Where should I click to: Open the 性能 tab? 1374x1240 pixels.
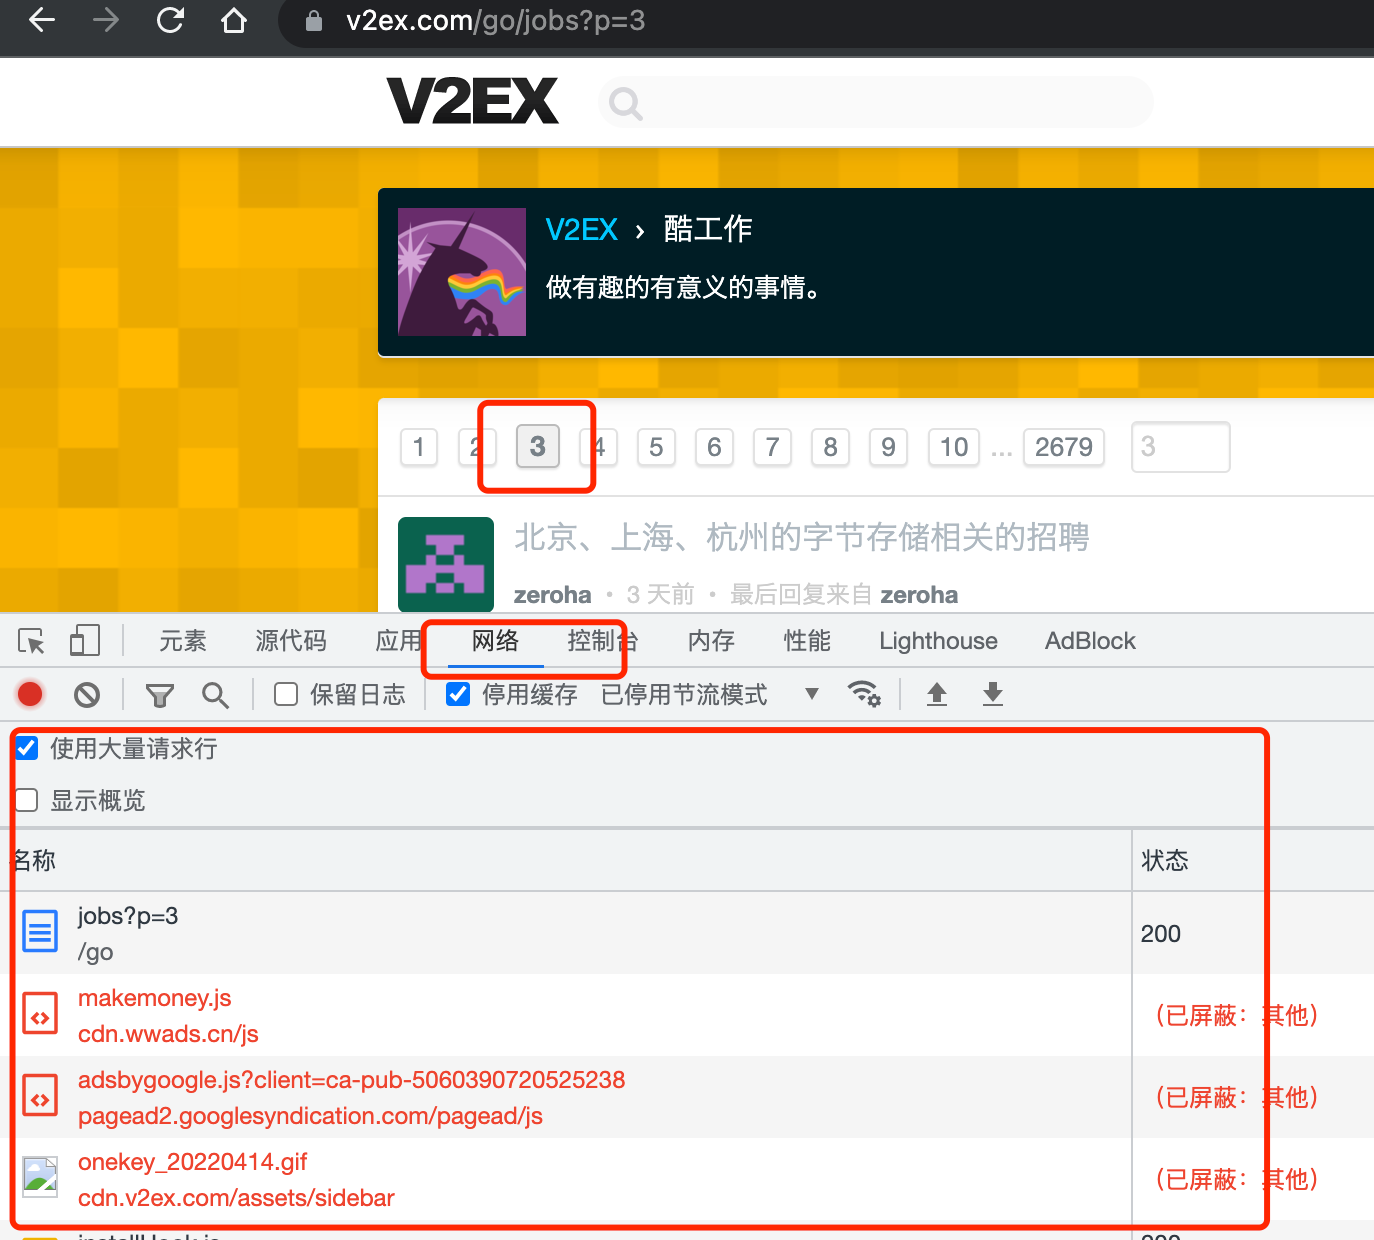(x=807, y=641)
